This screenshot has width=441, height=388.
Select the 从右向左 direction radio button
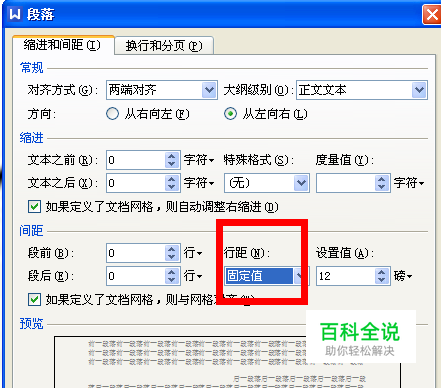pyautogui.click(x=112, y=114)
